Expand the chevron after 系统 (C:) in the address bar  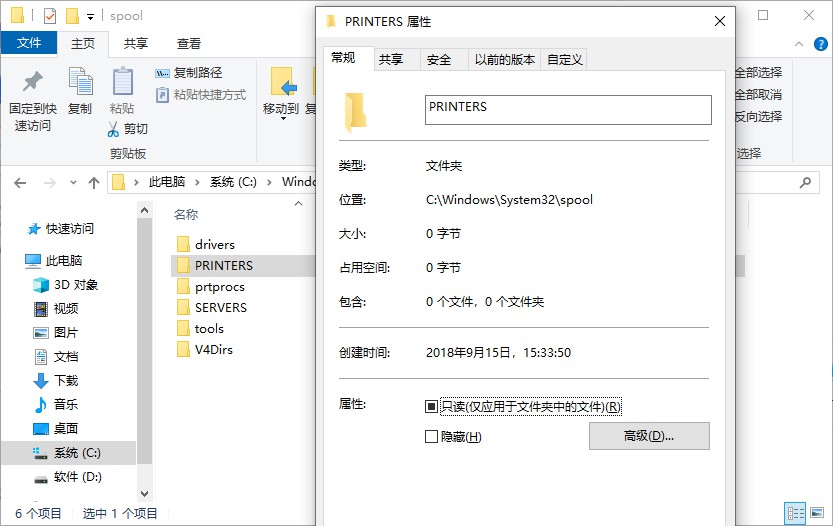[x=269, y=183]
